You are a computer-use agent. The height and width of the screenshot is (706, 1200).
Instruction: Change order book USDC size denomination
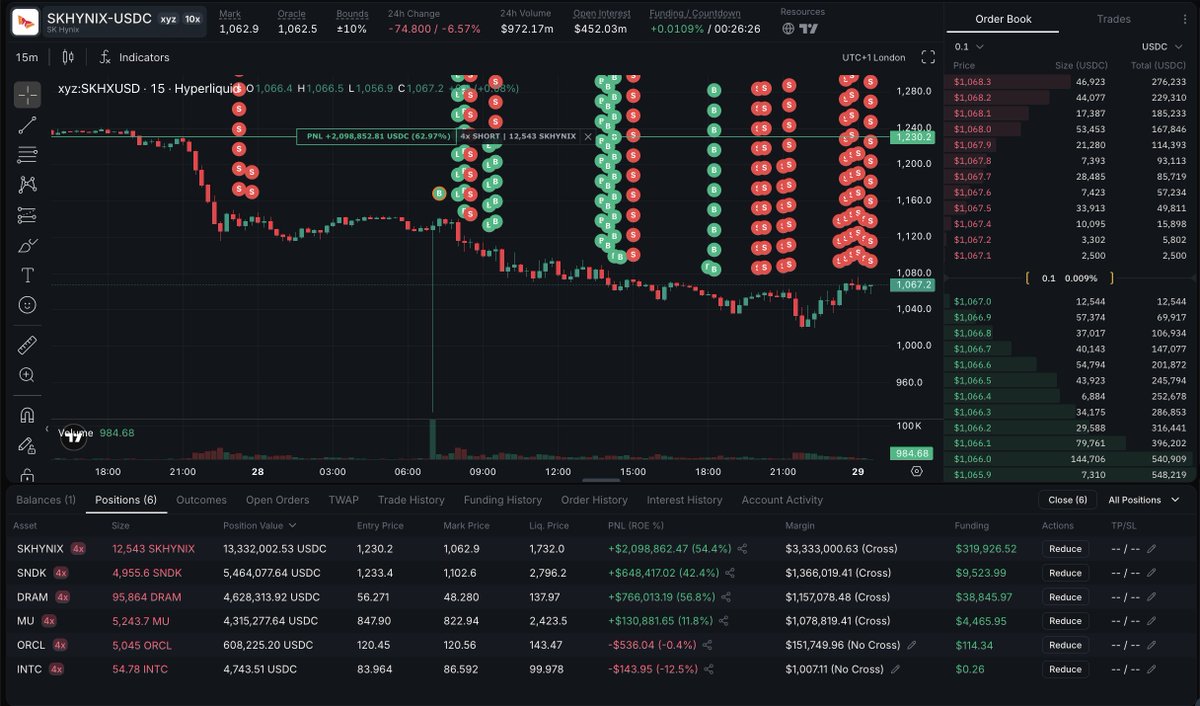[x=1163, y=47]
